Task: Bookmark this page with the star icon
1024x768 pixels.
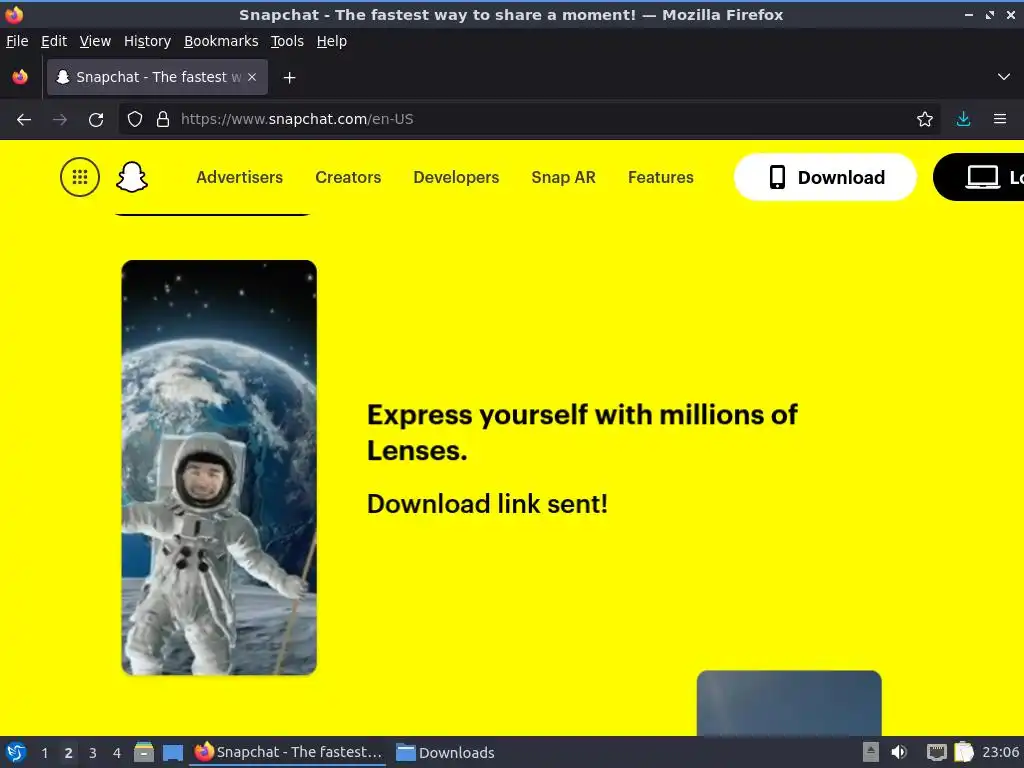Action: [x=925, y=120]
